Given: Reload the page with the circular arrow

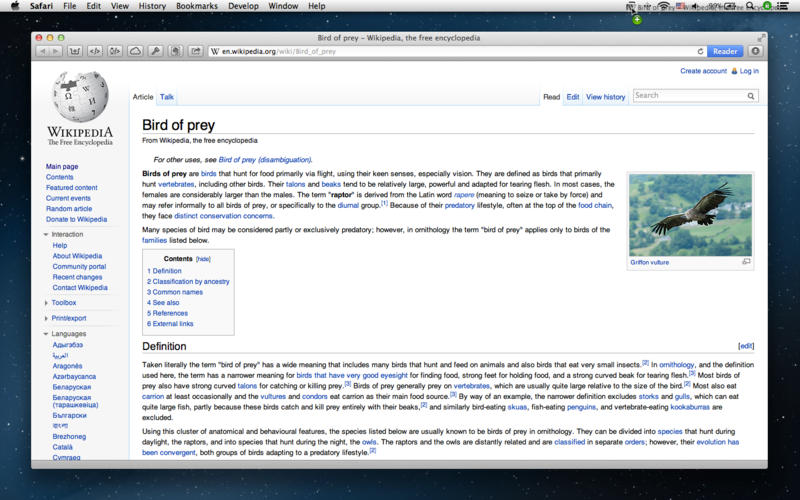Looking at the screenshot, I should pos(700,52).
